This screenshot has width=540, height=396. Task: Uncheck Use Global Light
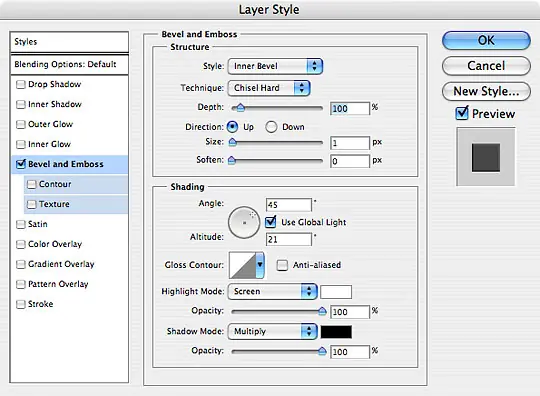click(271, 222)
